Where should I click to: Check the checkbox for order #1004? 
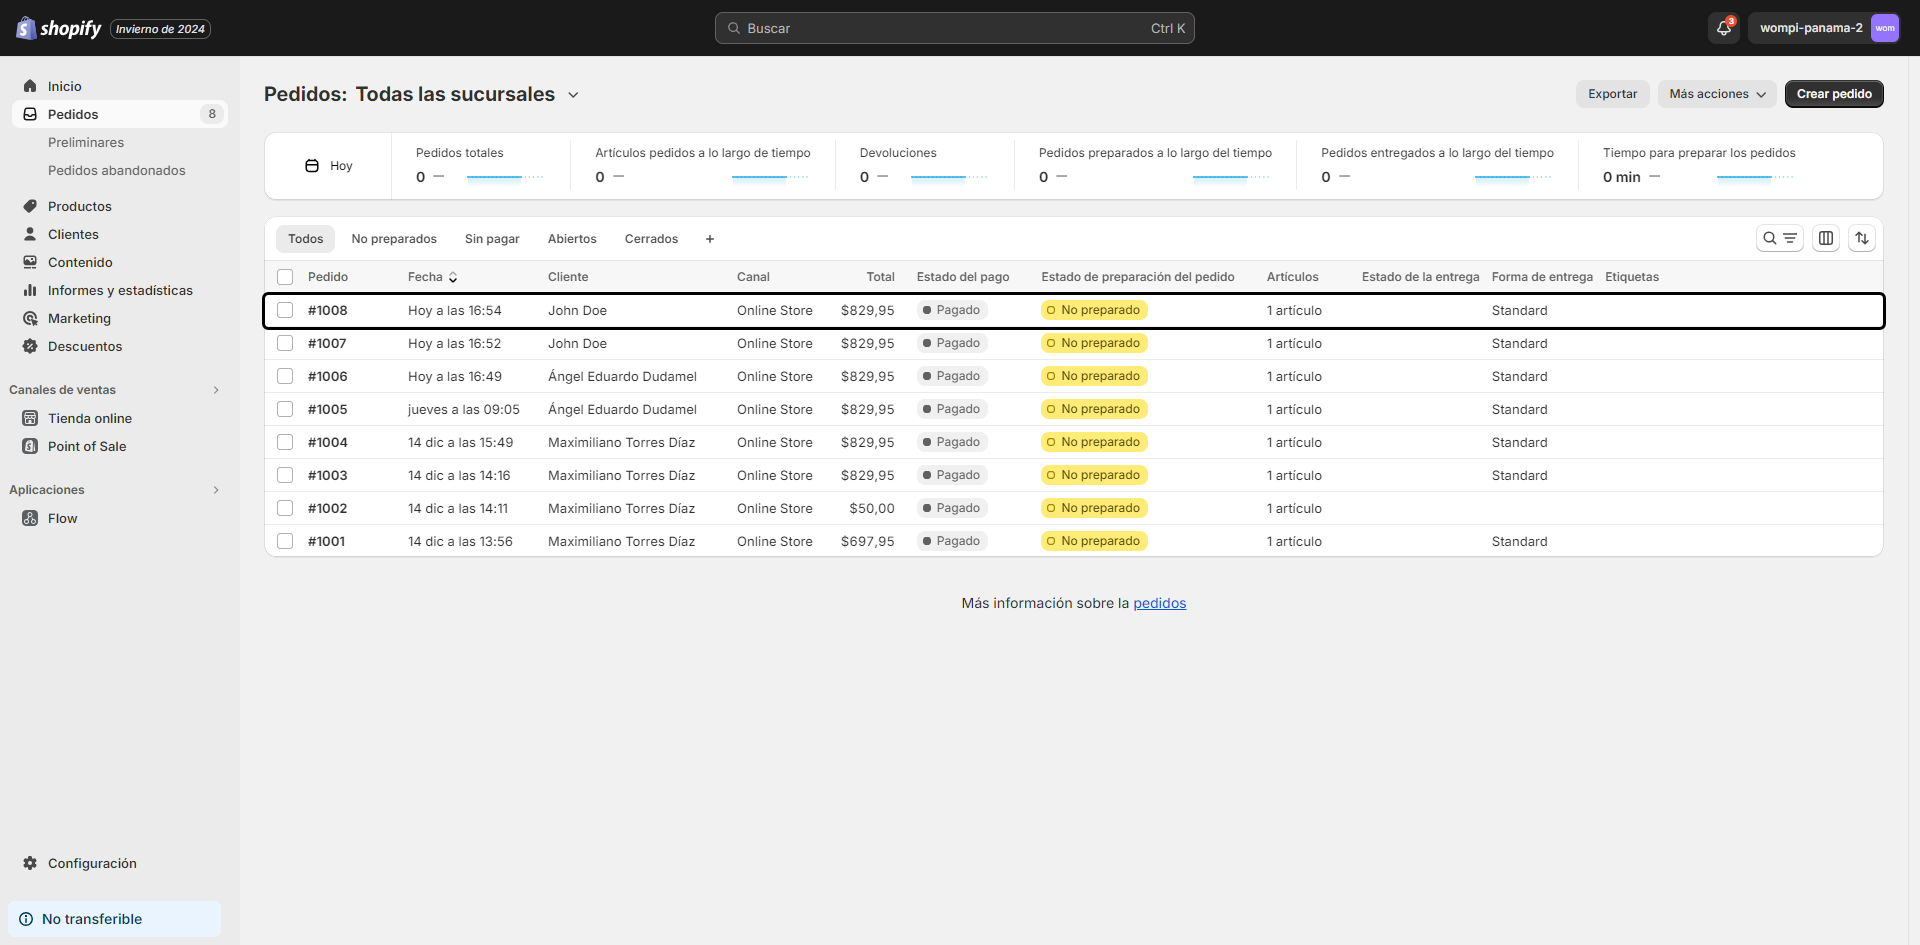pos(285,442)
